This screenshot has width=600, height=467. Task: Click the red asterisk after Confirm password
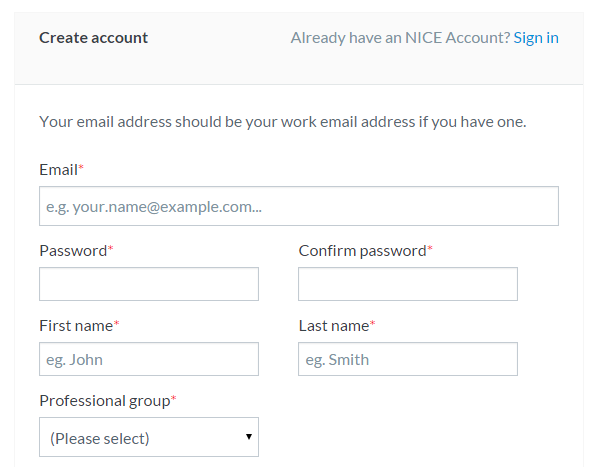point(430,249)
